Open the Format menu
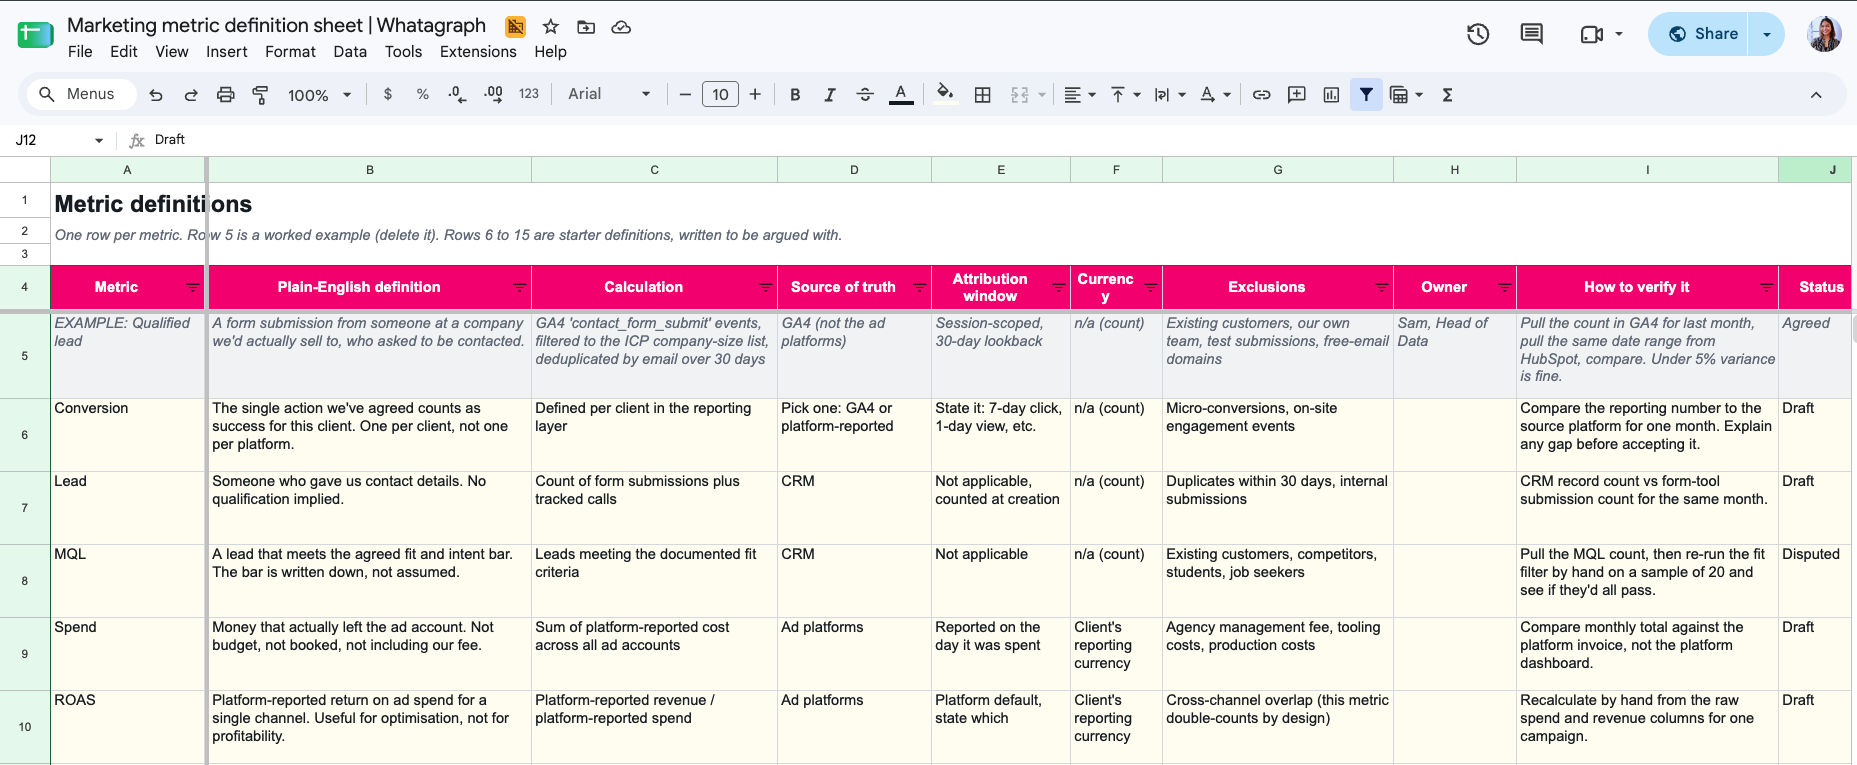1857x765 pixels. pyautogui.click(x=290, y=52)
